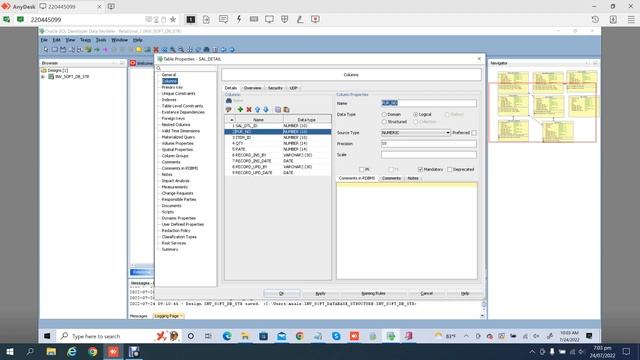640x360 pixels.
Task: Open AnyDesk hamburger main menu
Action: 631,19
